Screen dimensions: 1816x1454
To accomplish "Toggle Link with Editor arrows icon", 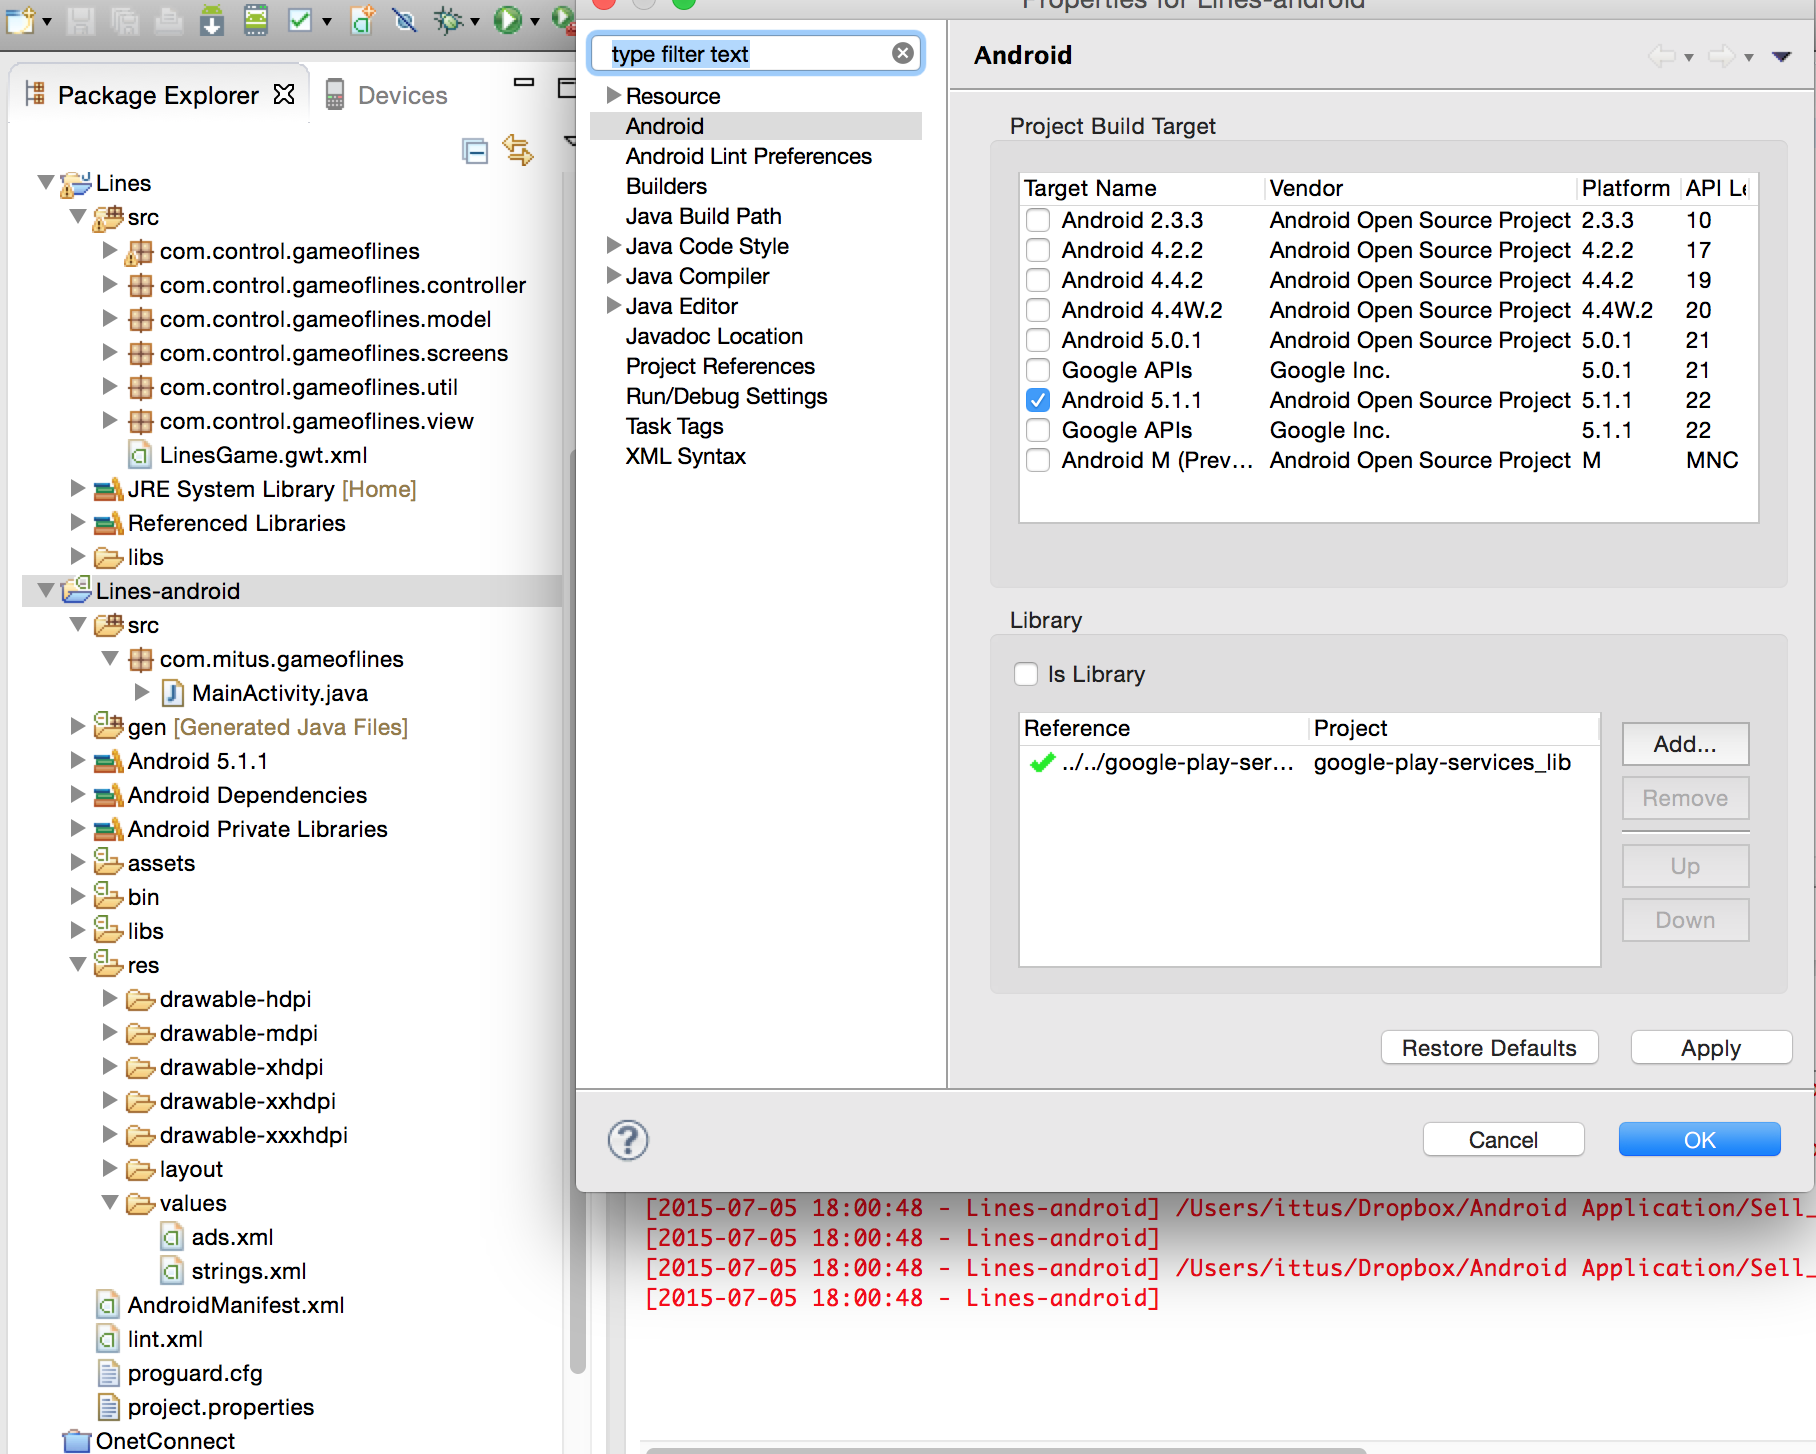I will tap(518, 151).
